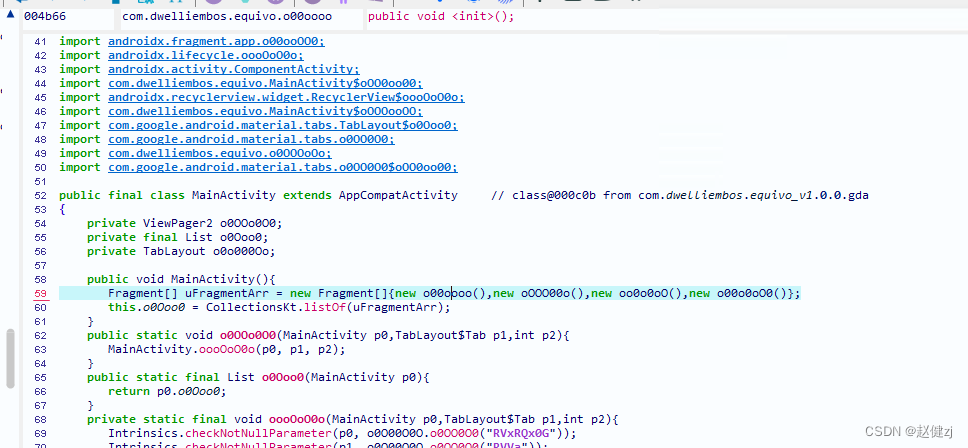Viewport: 968px width, 448px height.
Task: Click the MainActivity class name on line 52
Action: click(234, 196)
